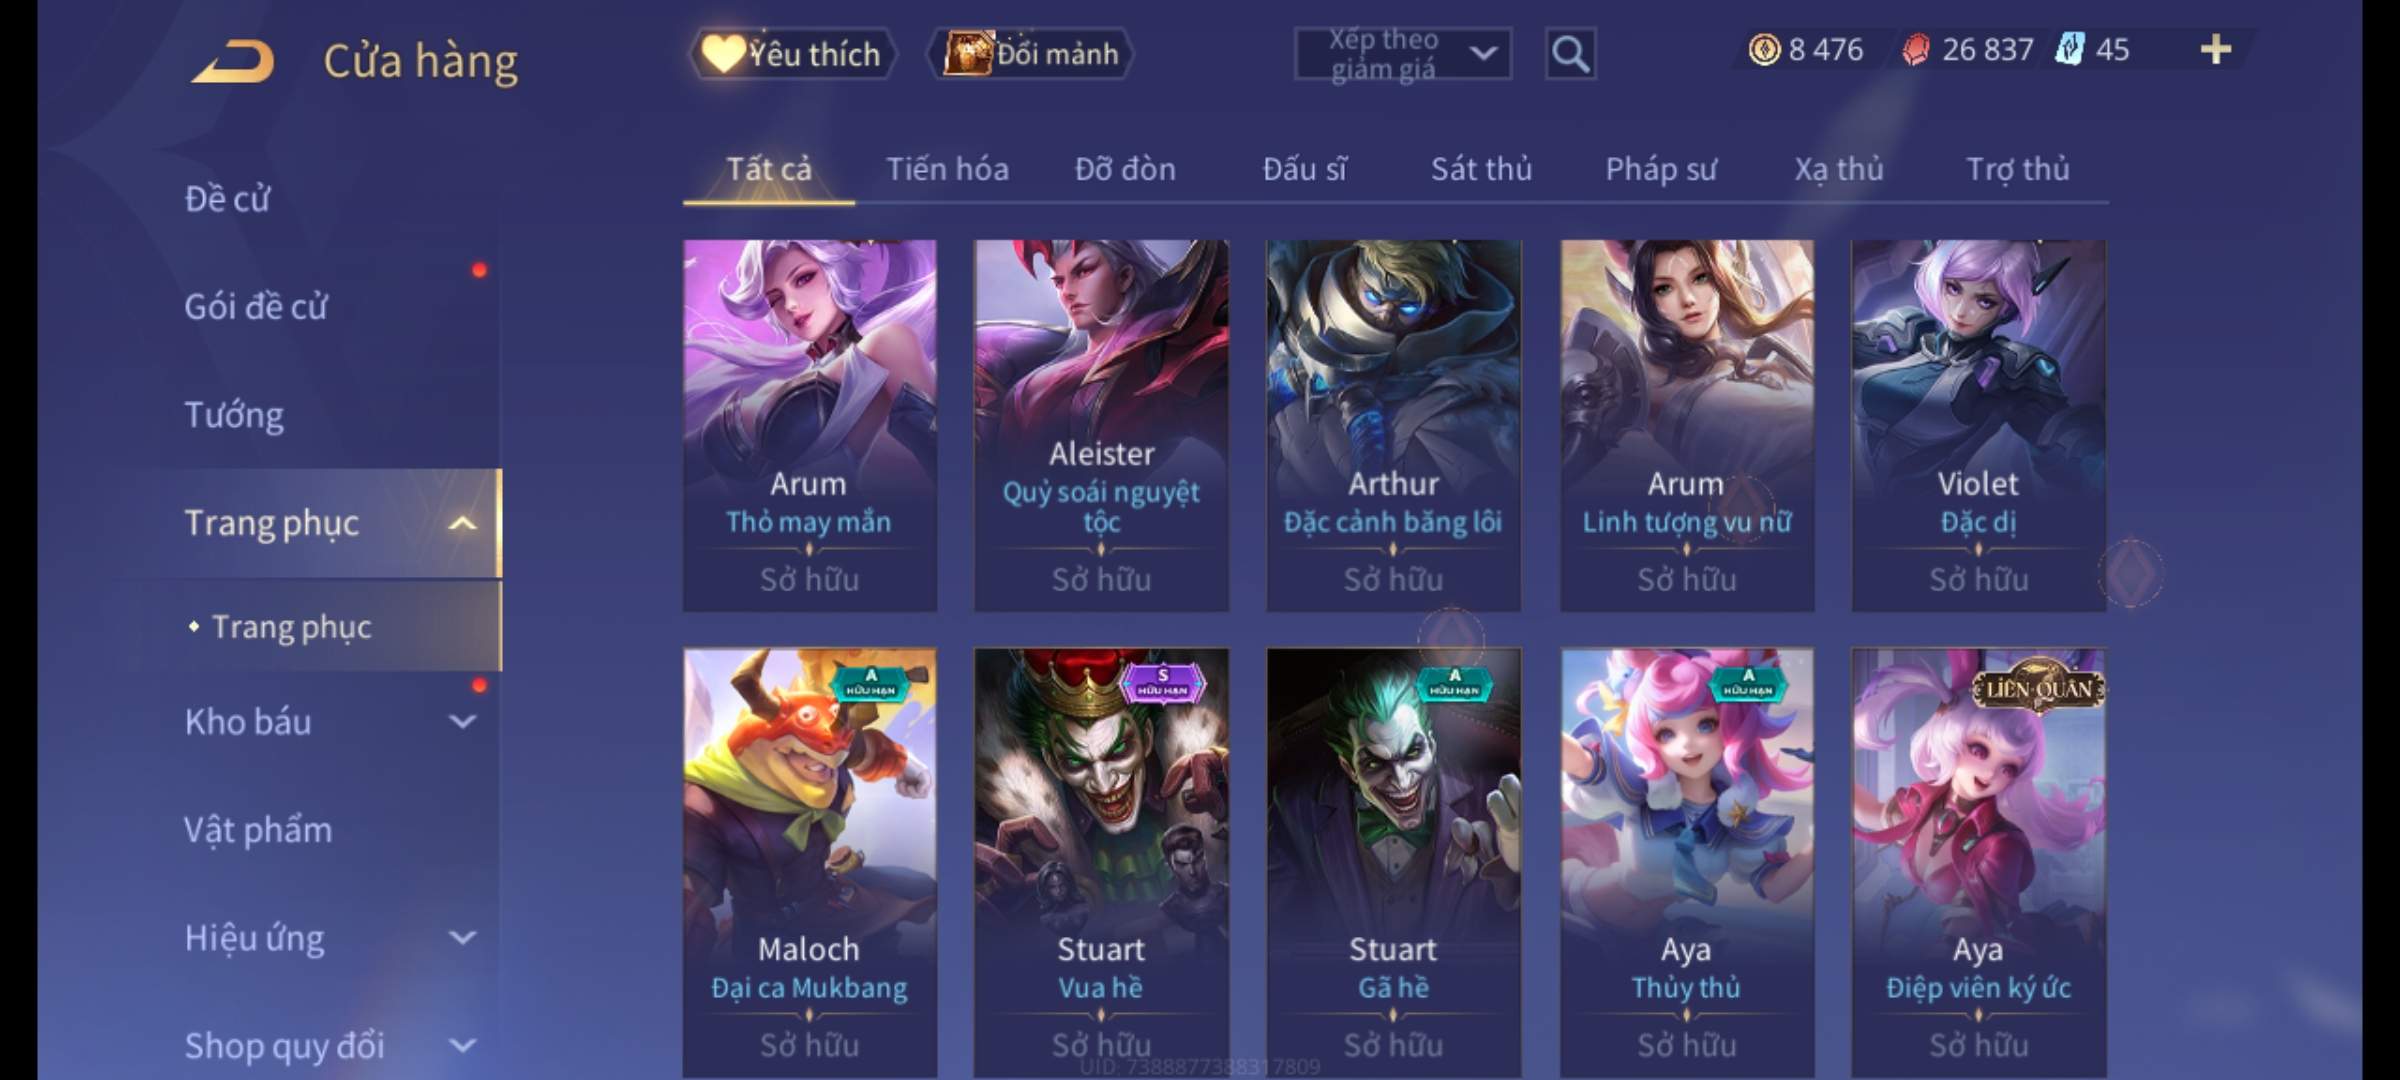This screenshot has width=2400, height=1080.
Task: Expand the Kho báu sidebar section
Action: pyautogui.click(x=462, y=721)
